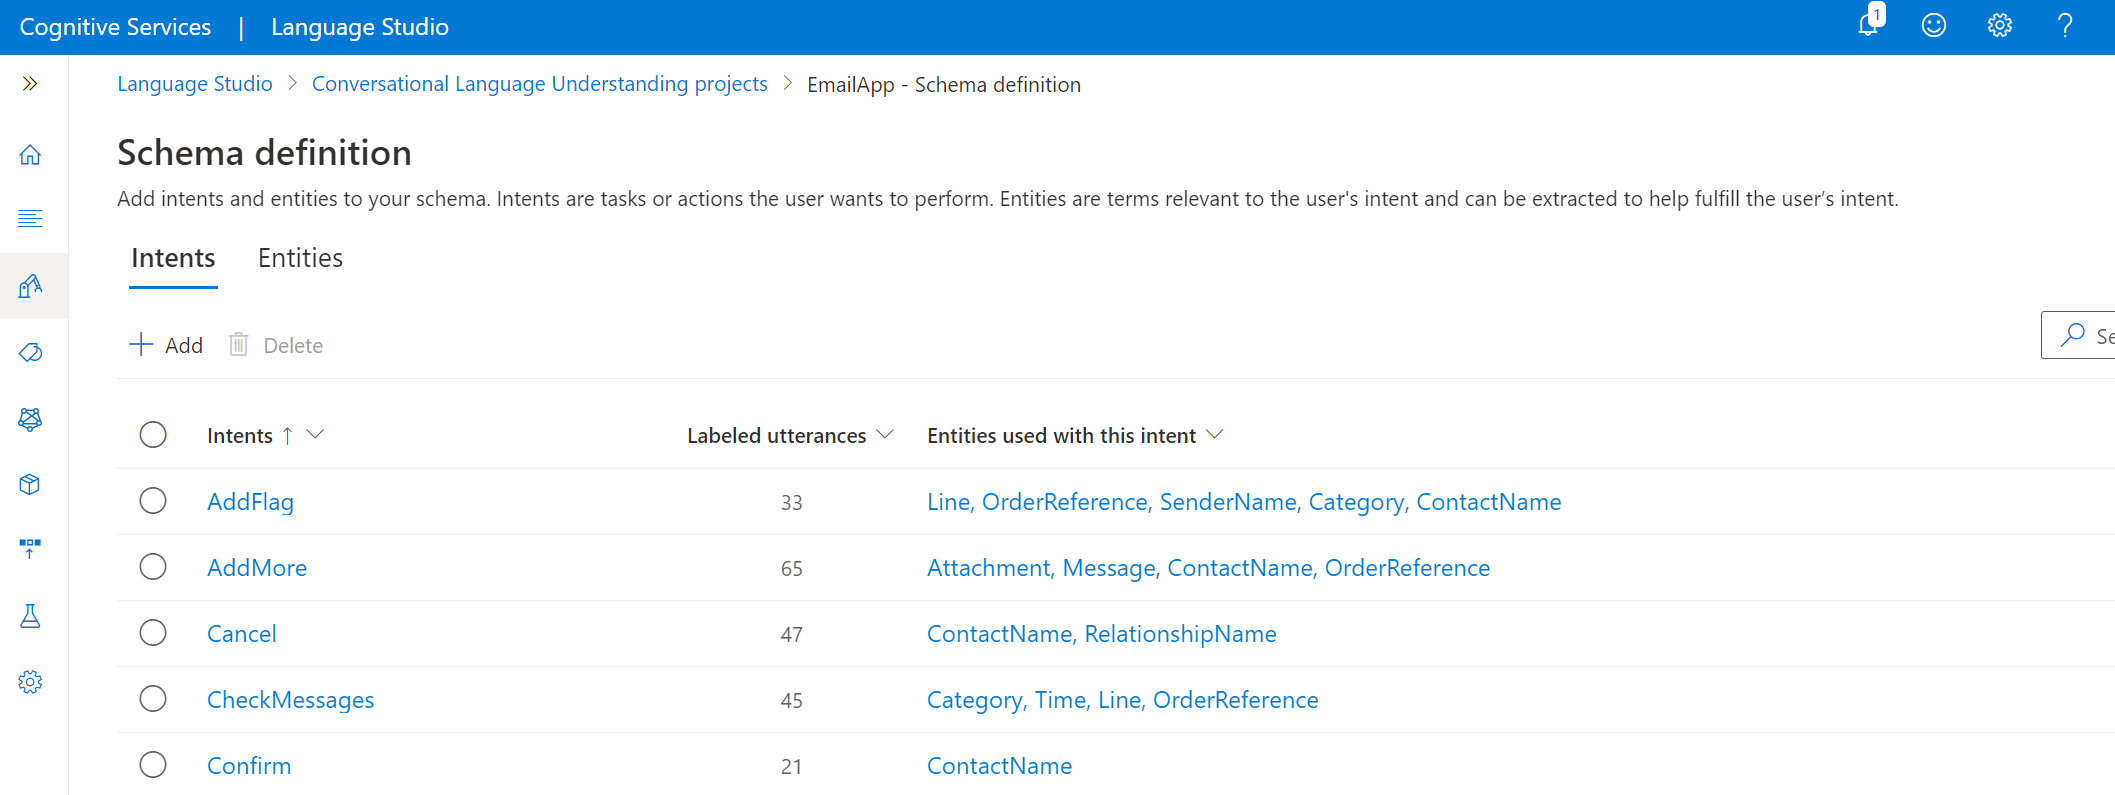Switch to the Entities tab
2115x795 pixels.
point(300,258)
